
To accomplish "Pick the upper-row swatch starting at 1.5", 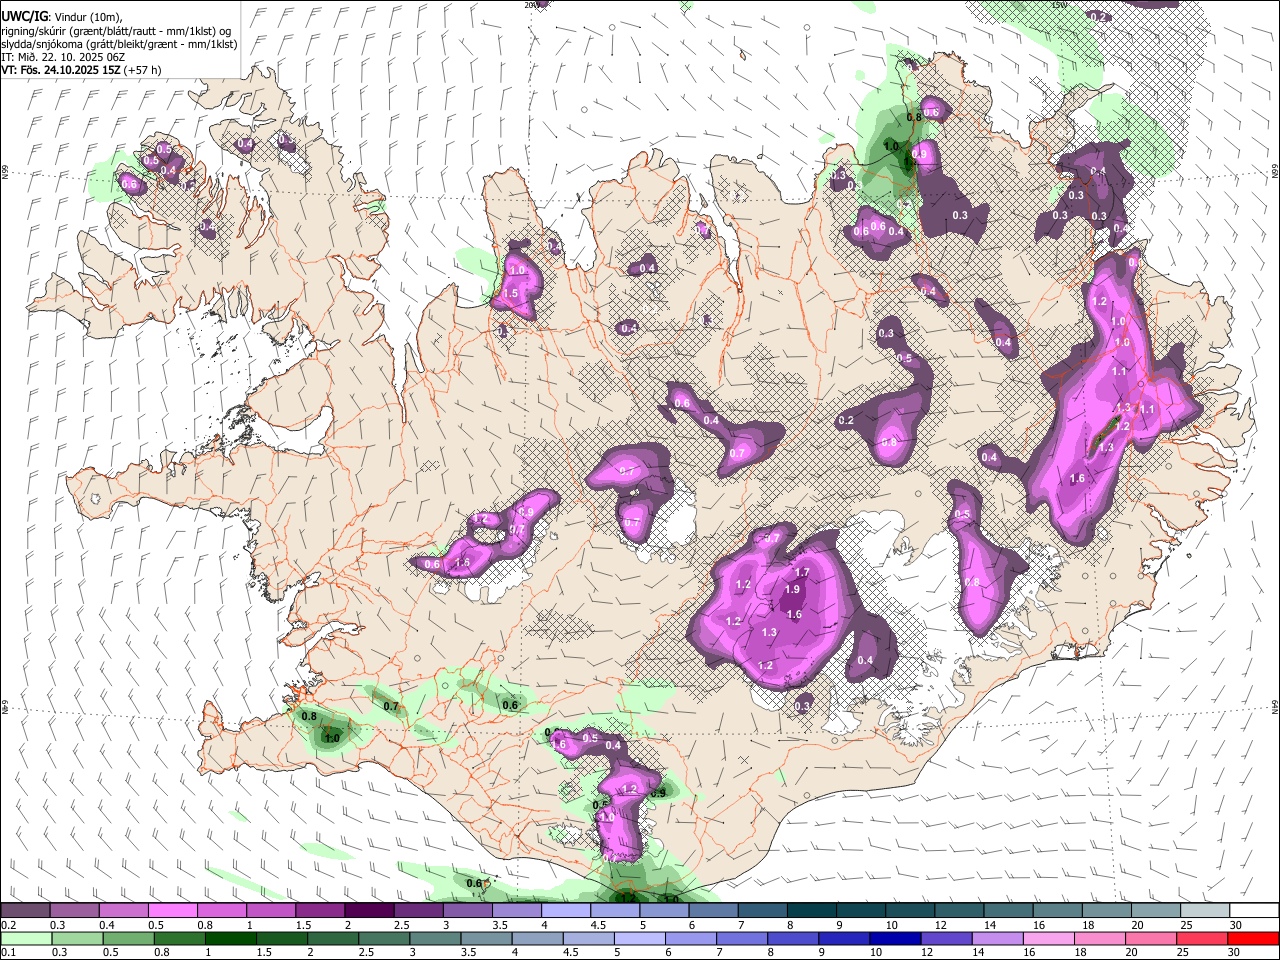I will (320, 910).
